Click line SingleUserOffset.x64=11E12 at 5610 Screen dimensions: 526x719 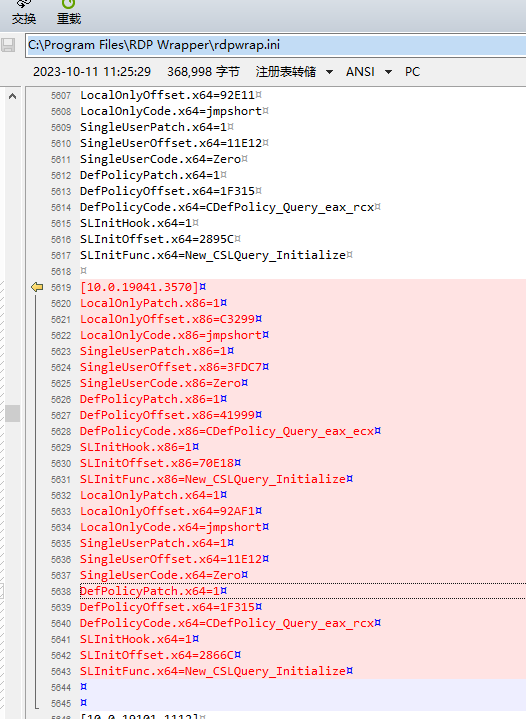[x=171, y=143]
